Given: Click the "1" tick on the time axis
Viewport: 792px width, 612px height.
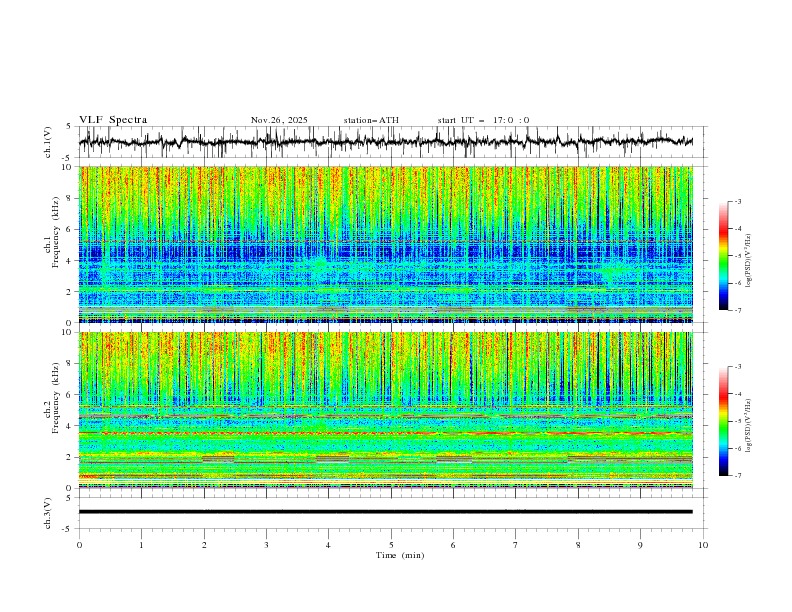Looking at the screenshot, I should click(141, 545).
